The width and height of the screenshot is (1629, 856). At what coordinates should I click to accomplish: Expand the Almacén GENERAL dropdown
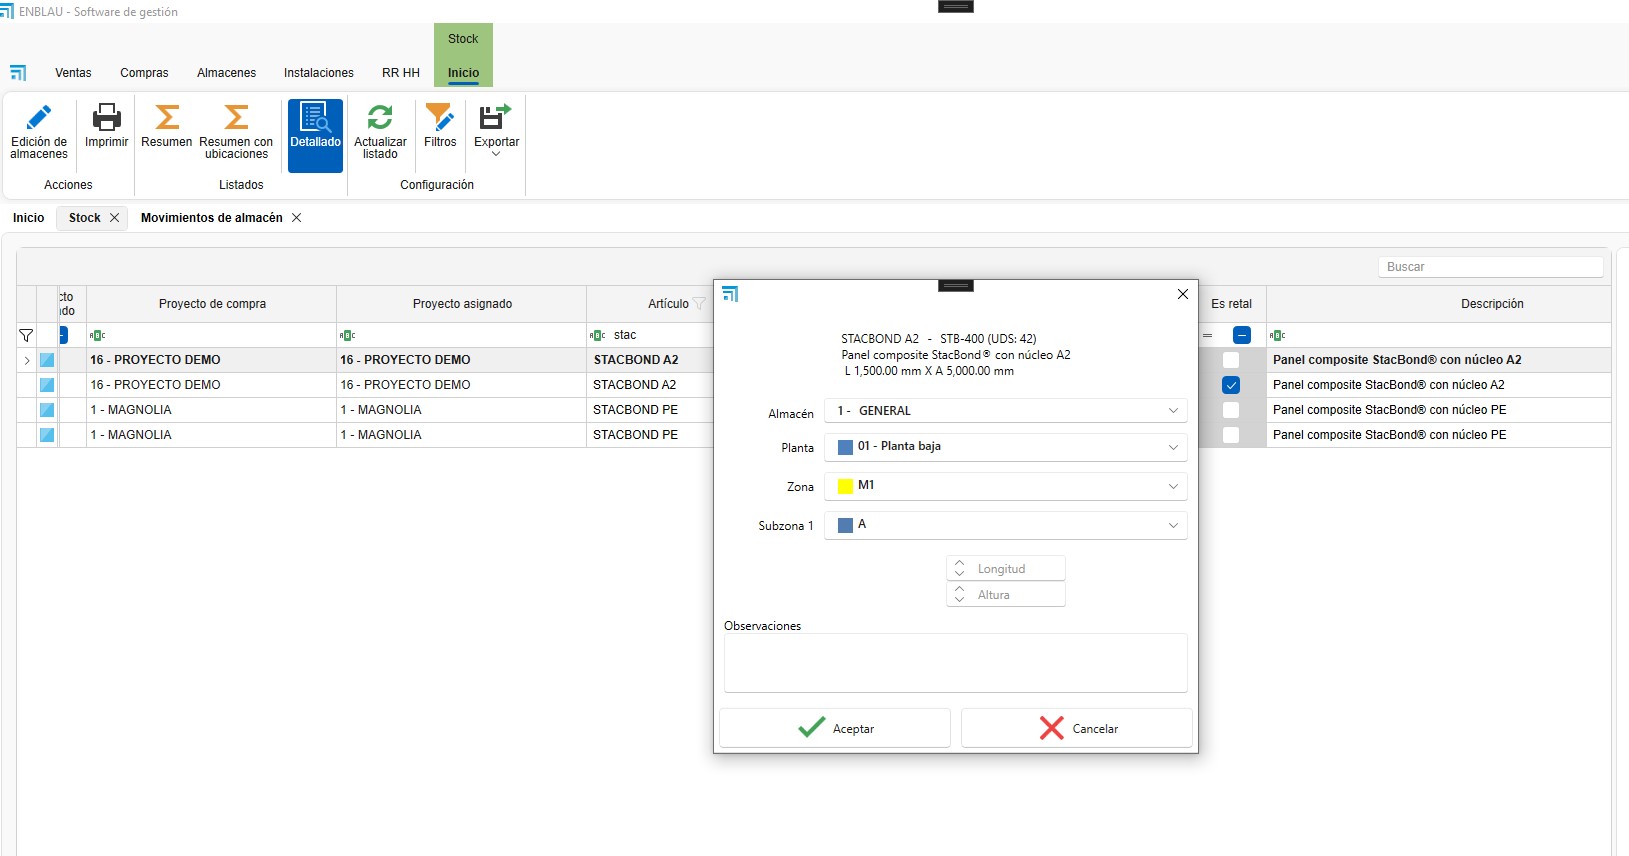1173,411
